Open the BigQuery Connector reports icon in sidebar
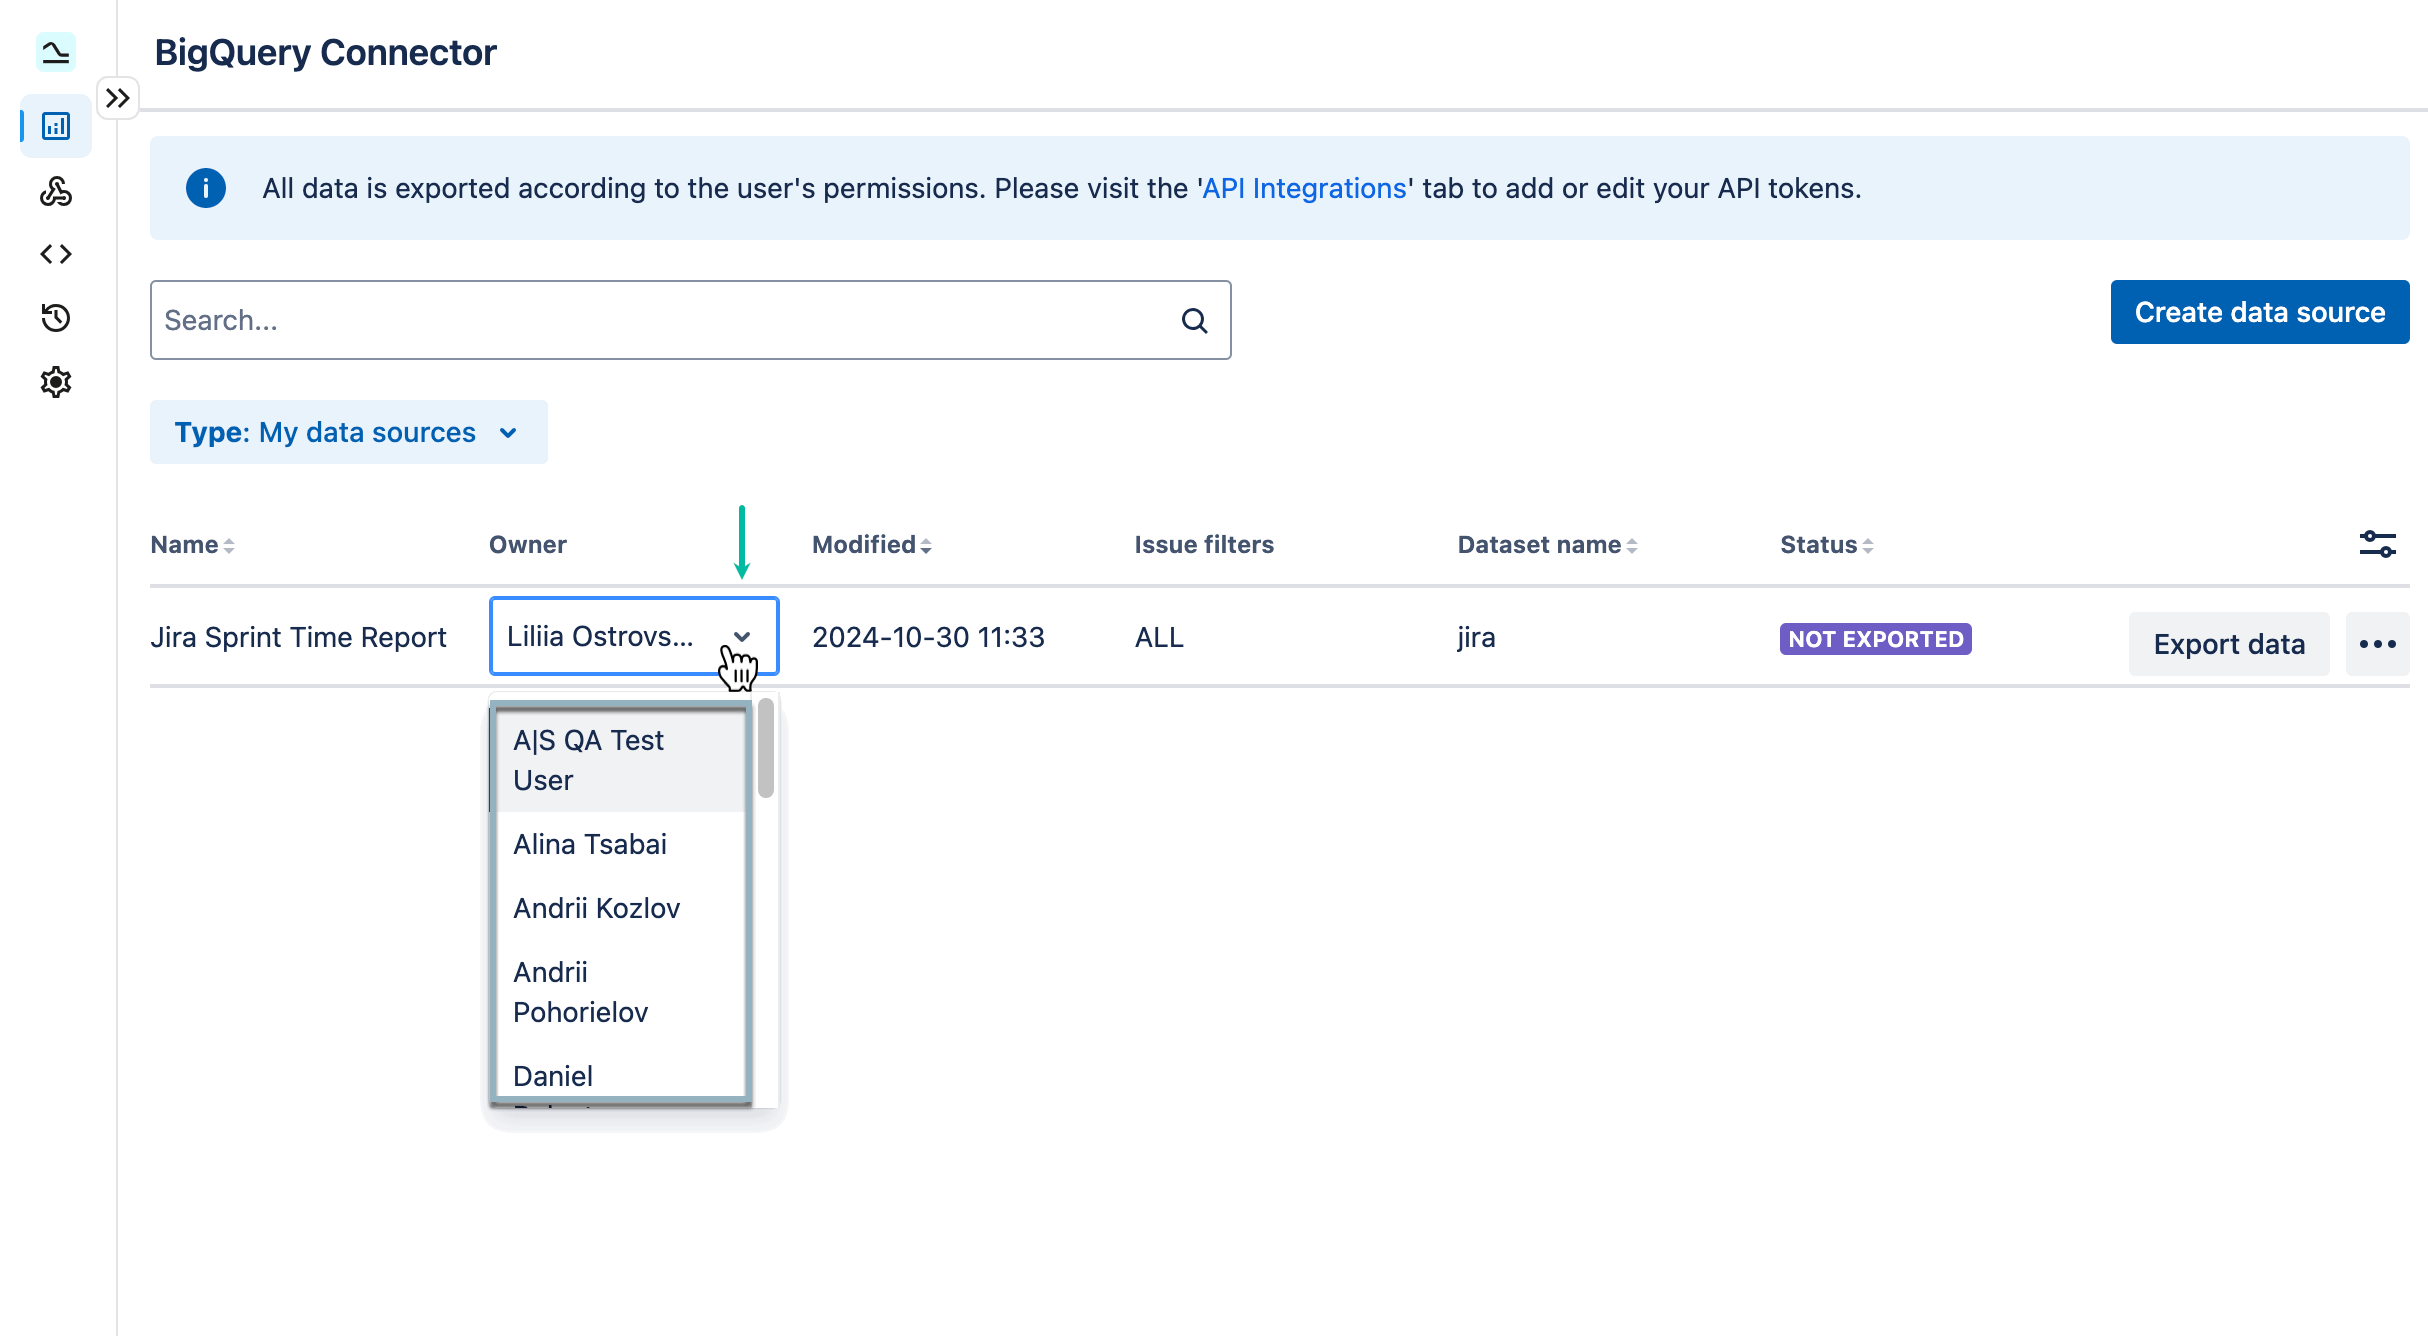Image resolution: width=2428 pixels, height=1336 pixels. tap(55, 126)
